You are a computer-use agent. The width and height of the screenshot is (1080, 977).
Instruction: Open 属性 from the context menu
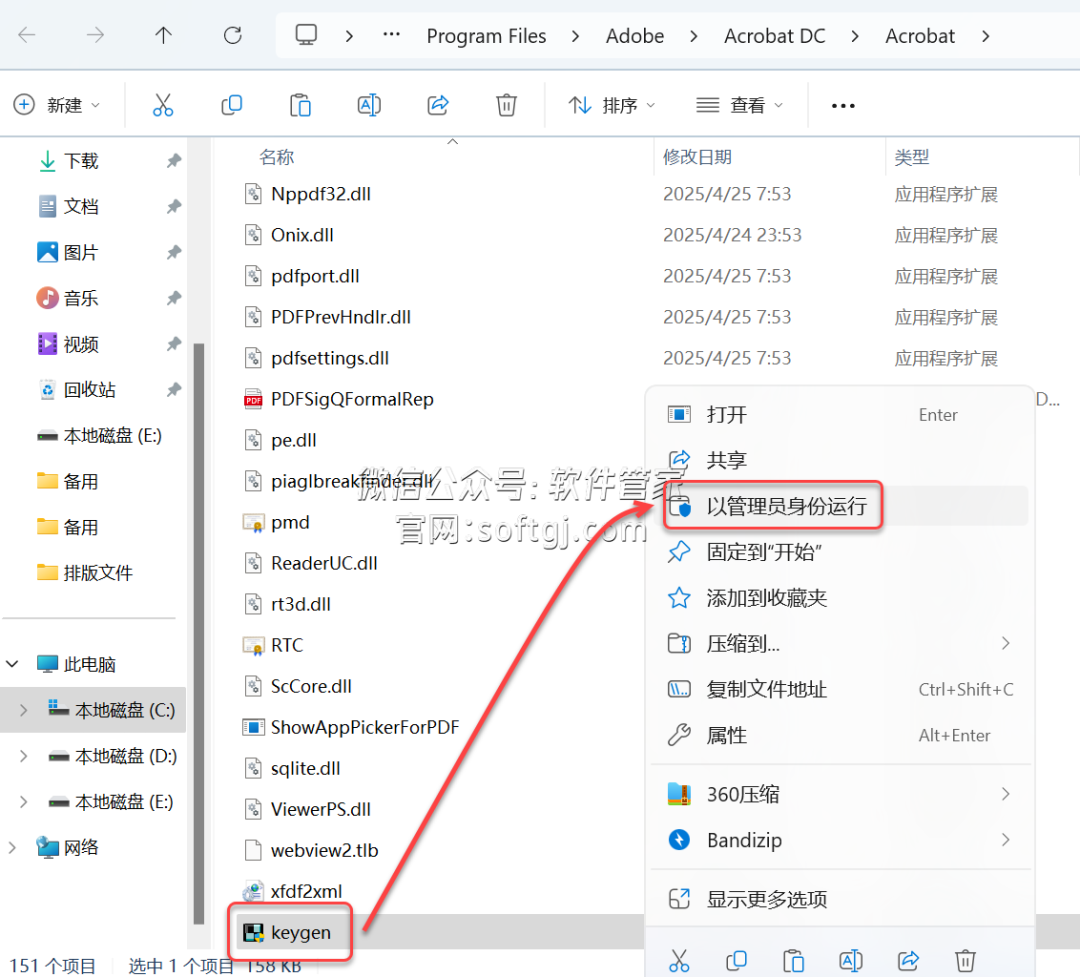[840, 735]
